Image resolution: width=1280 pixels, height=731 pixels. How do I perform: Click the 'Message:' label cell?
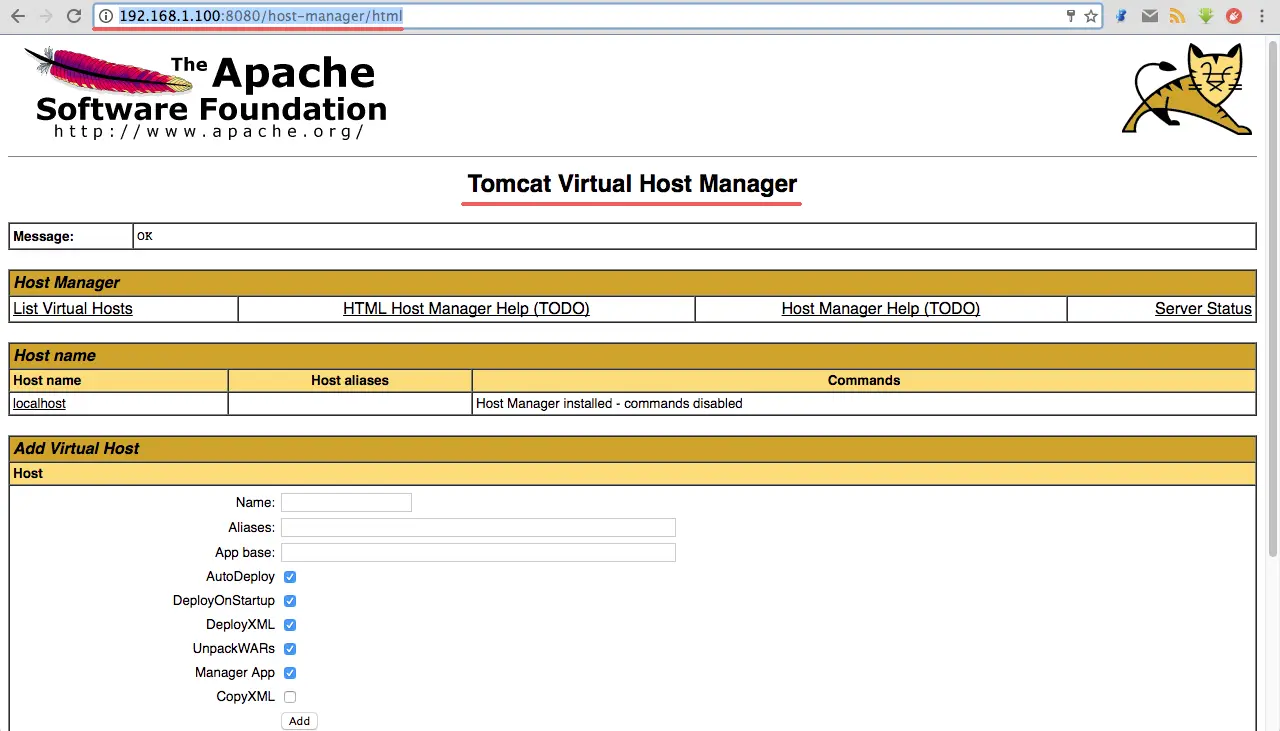click(71, 236)
